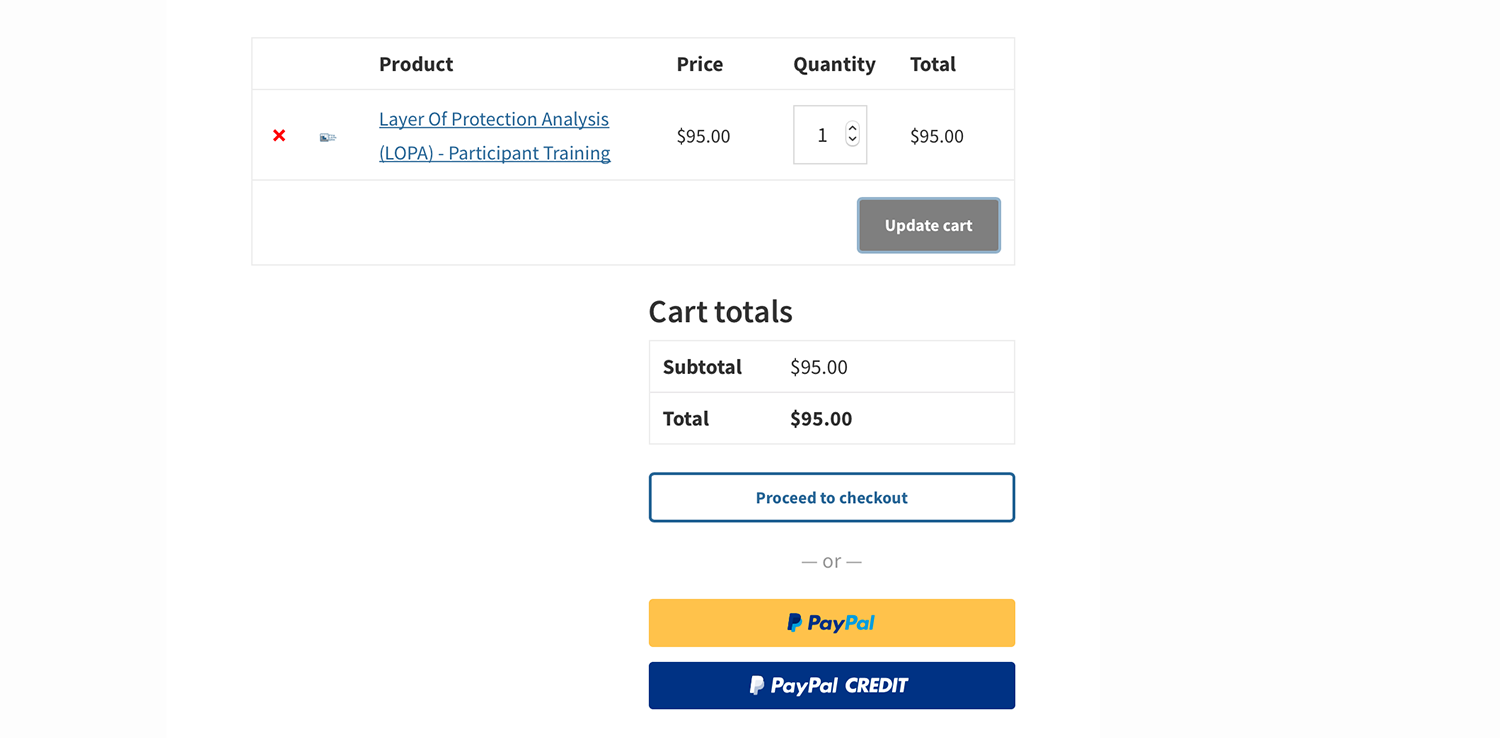This screenshot has width=1500, height=738.
Task: Choose the PayPal CREDIT button
Action: coord(832,686)
